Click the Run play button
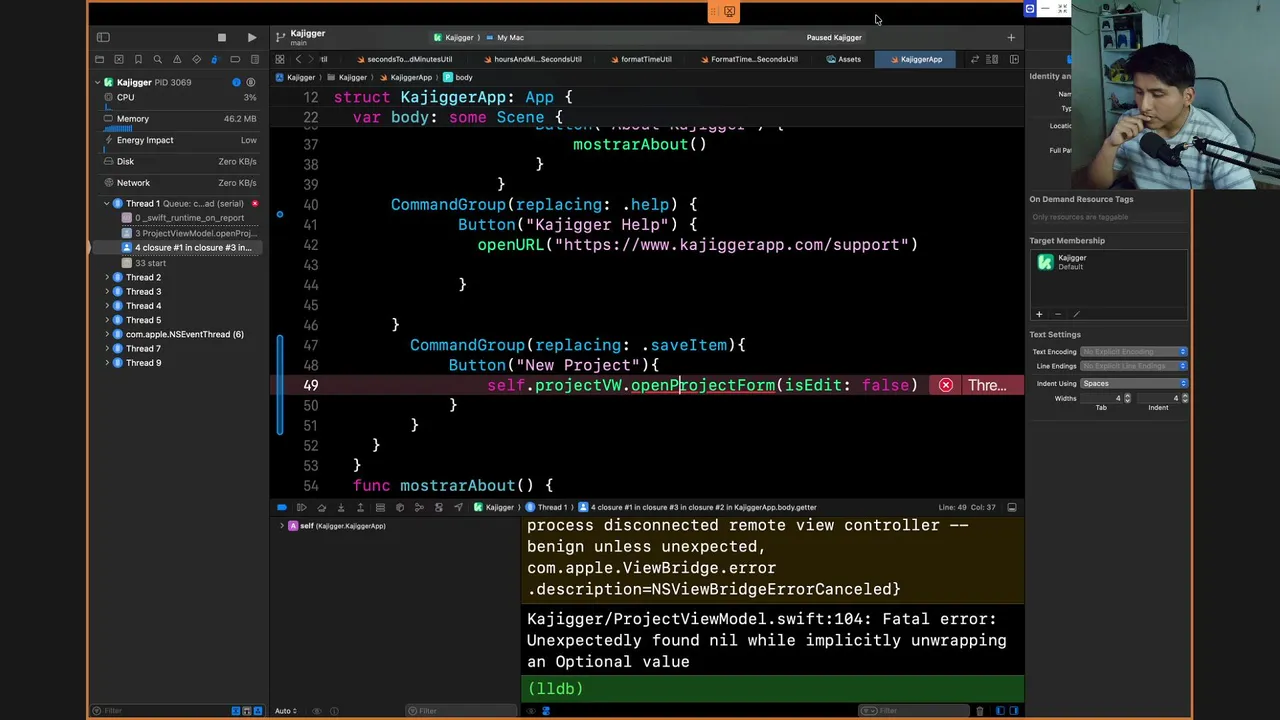This screenshot has height=720, width=1280. click(251, 37)
